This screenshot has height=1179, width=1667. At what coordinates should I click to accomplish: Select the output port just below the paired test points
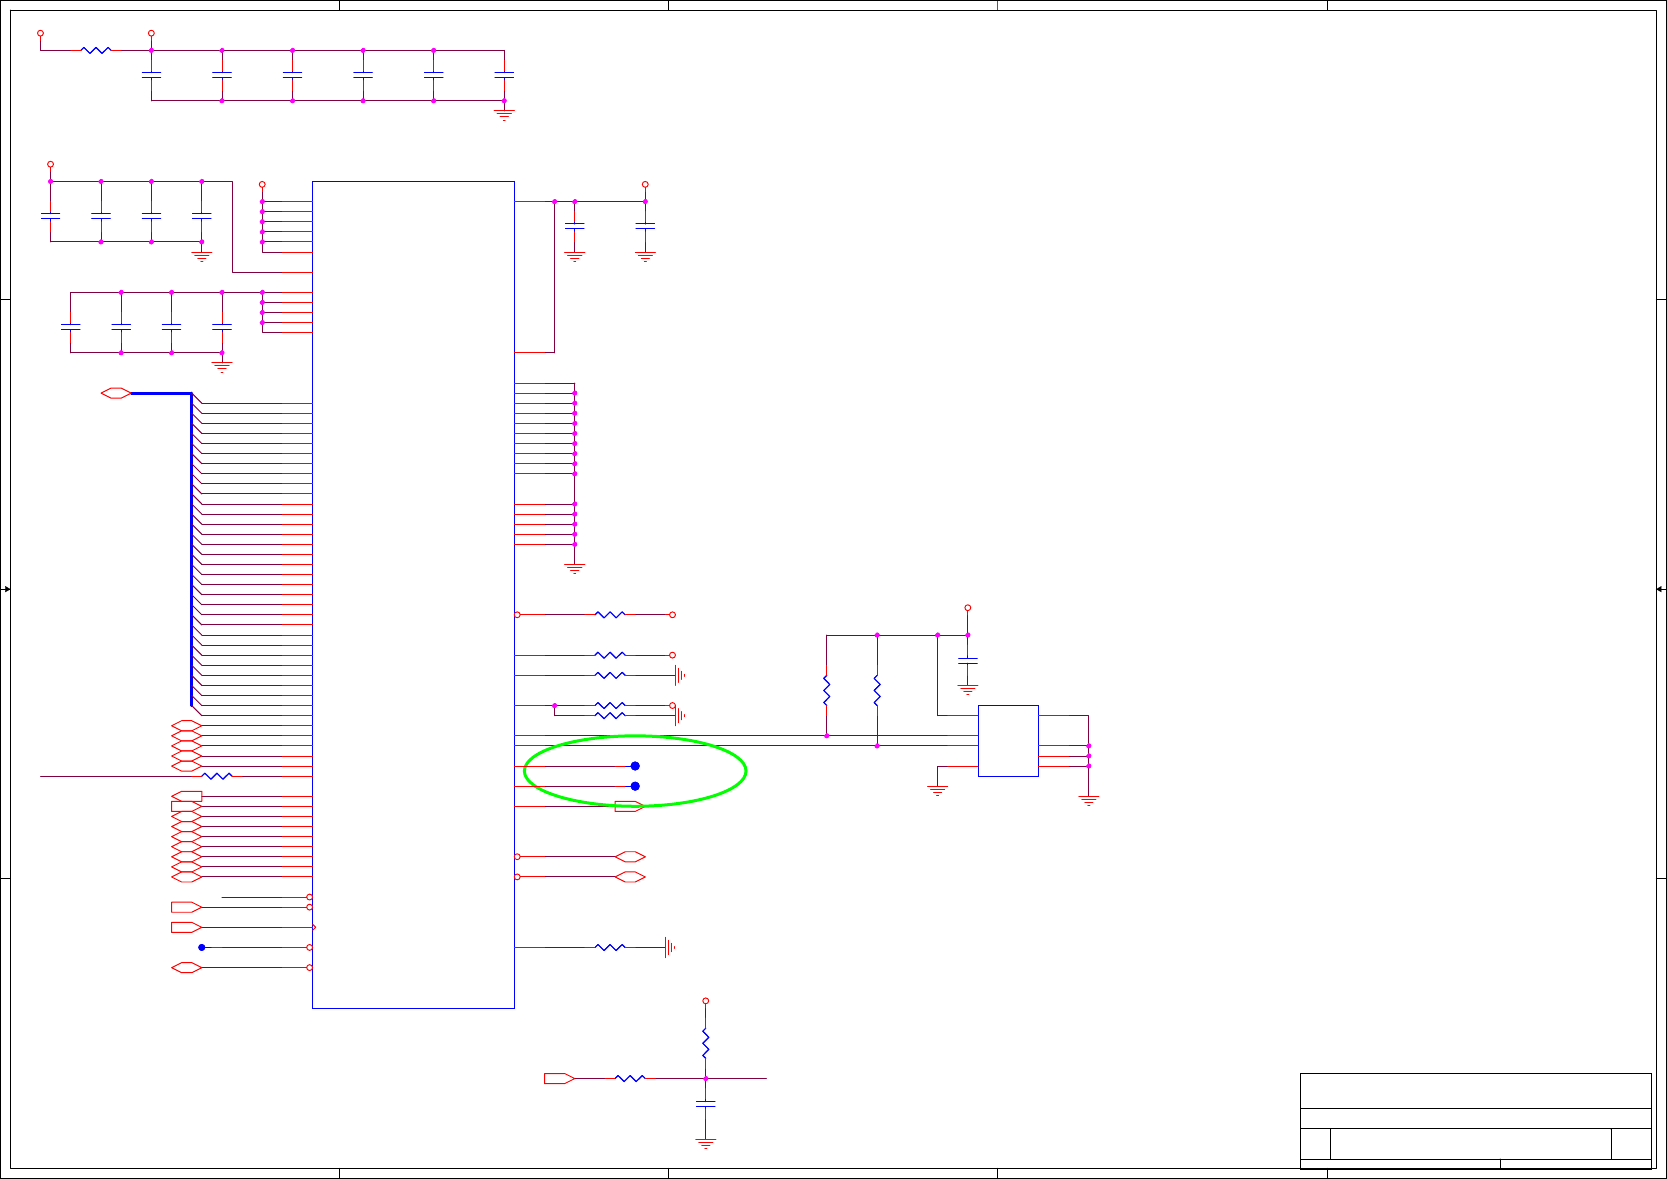(x=630, y=806)
